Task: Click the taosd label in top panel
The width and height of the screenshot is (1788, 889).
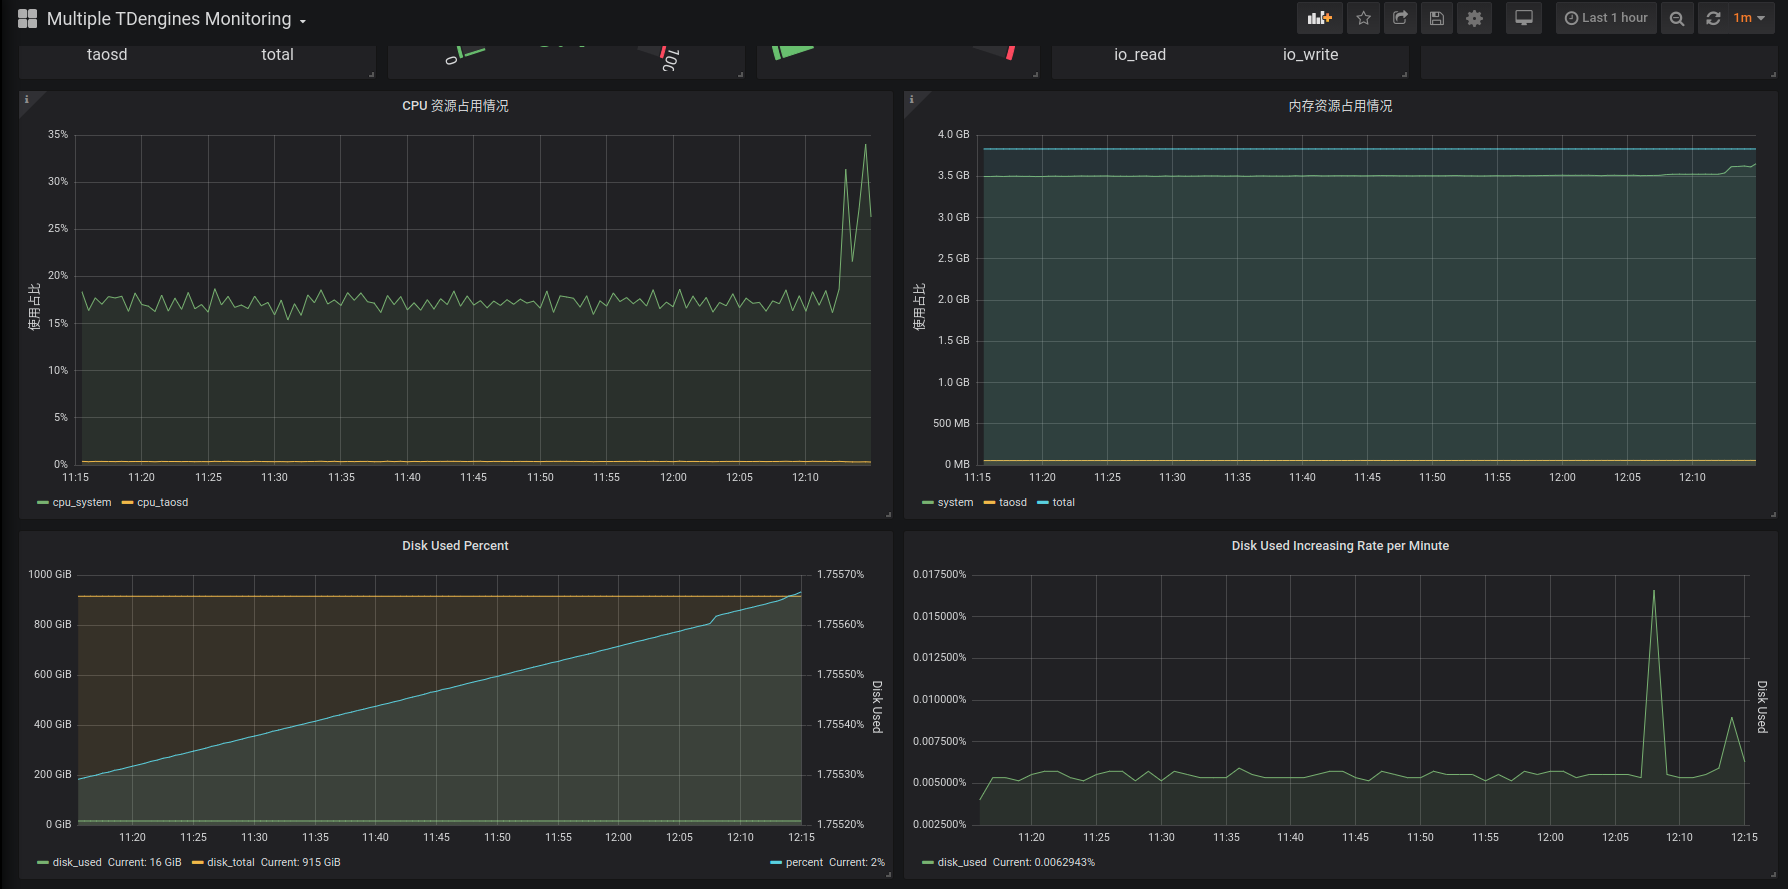Action: point(107,55)
